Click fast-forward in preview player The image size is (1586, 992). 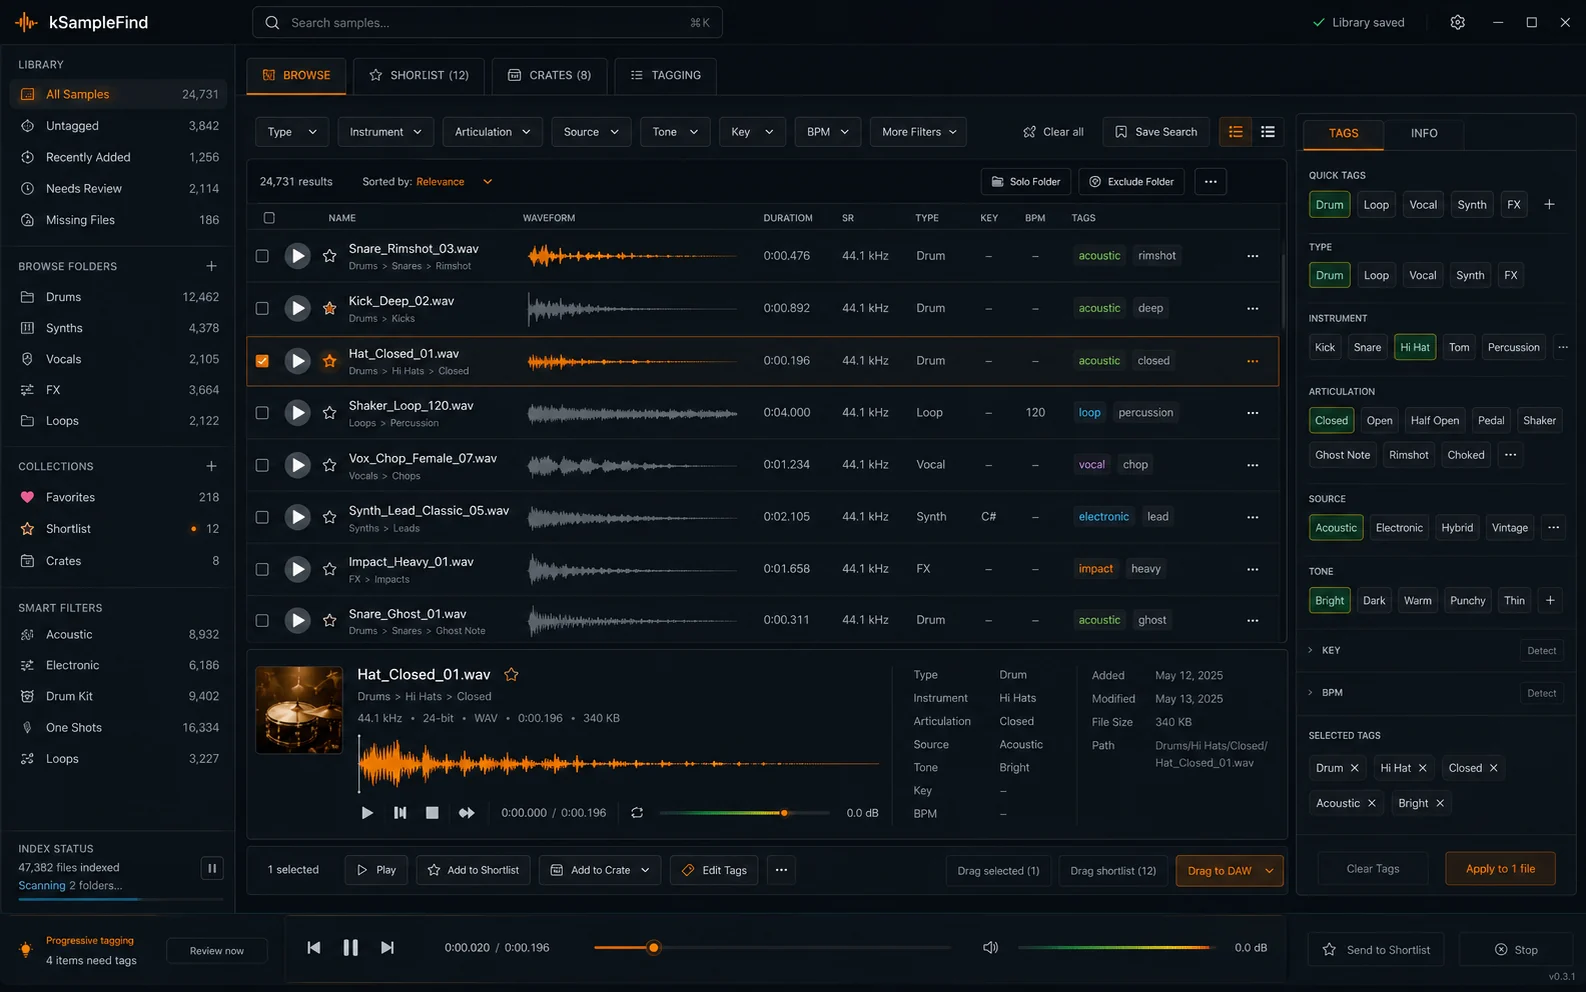click(x=466, y=813)
